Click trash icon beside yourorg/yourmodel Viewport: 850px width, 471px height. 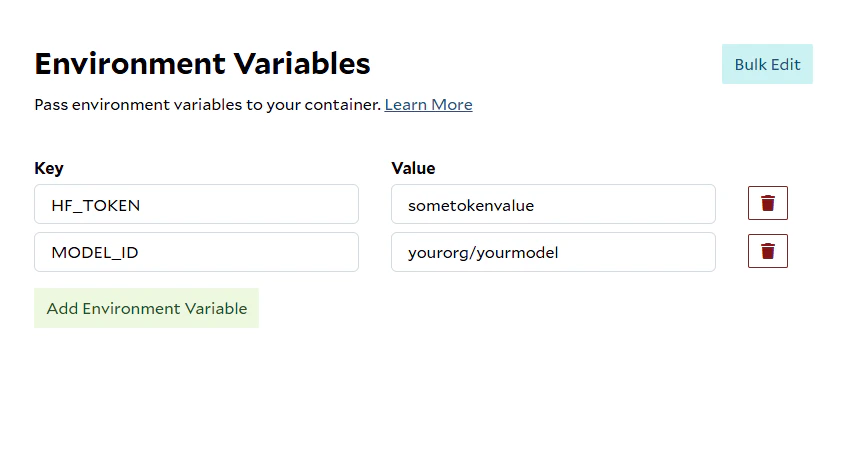click(767, 251)
